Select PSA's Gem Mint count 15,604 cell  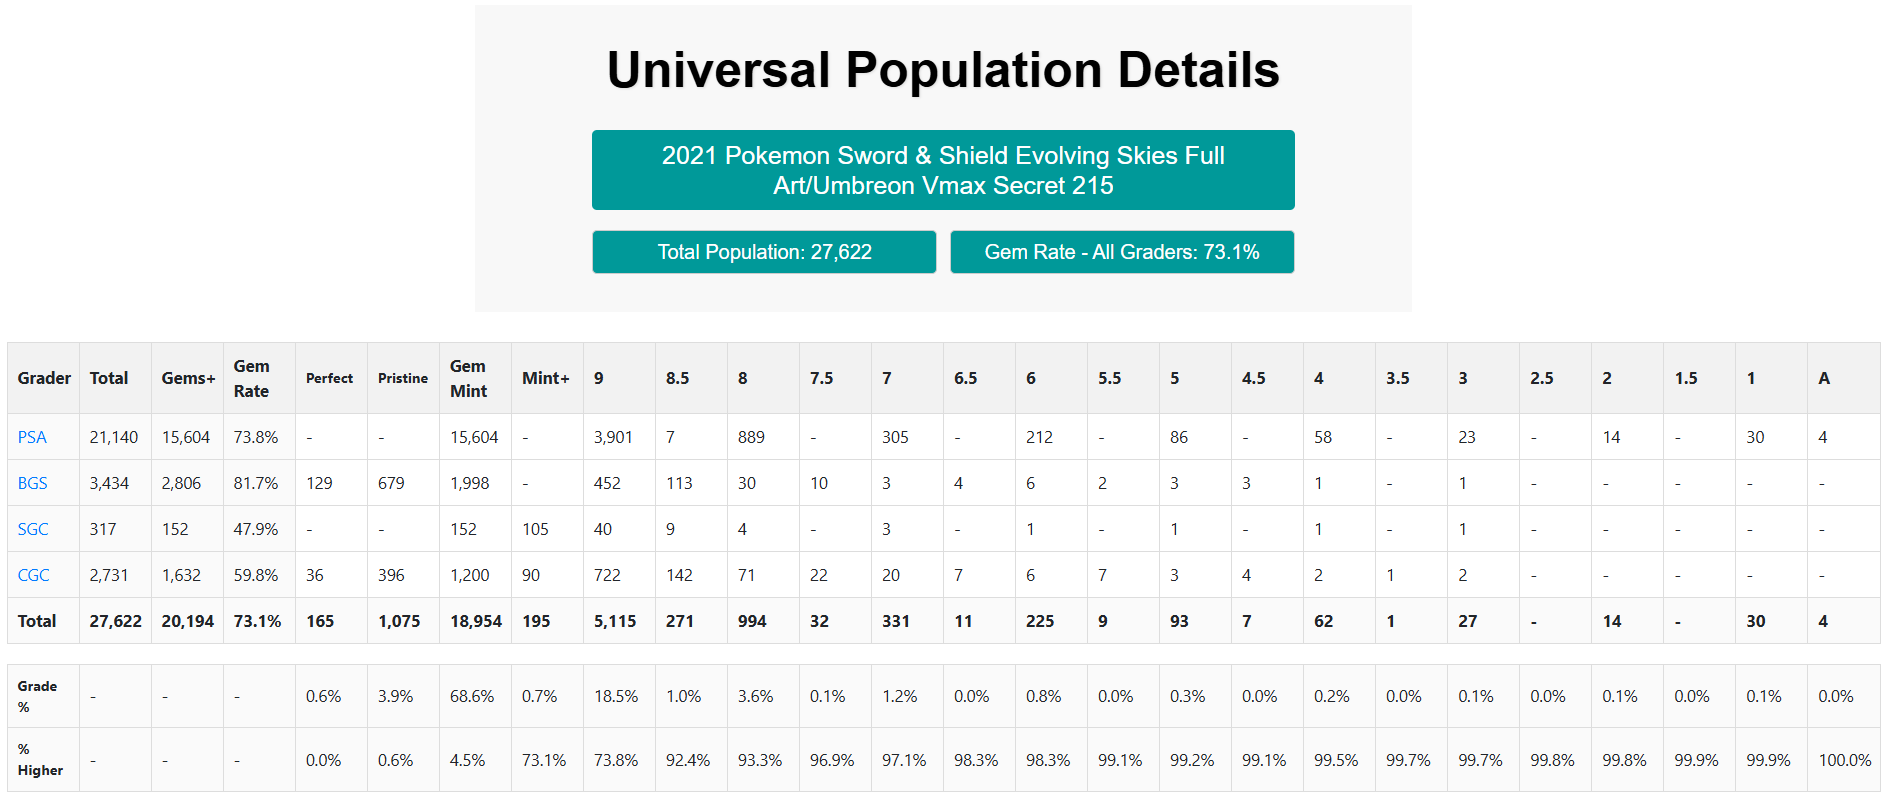[x=474, y=437]
